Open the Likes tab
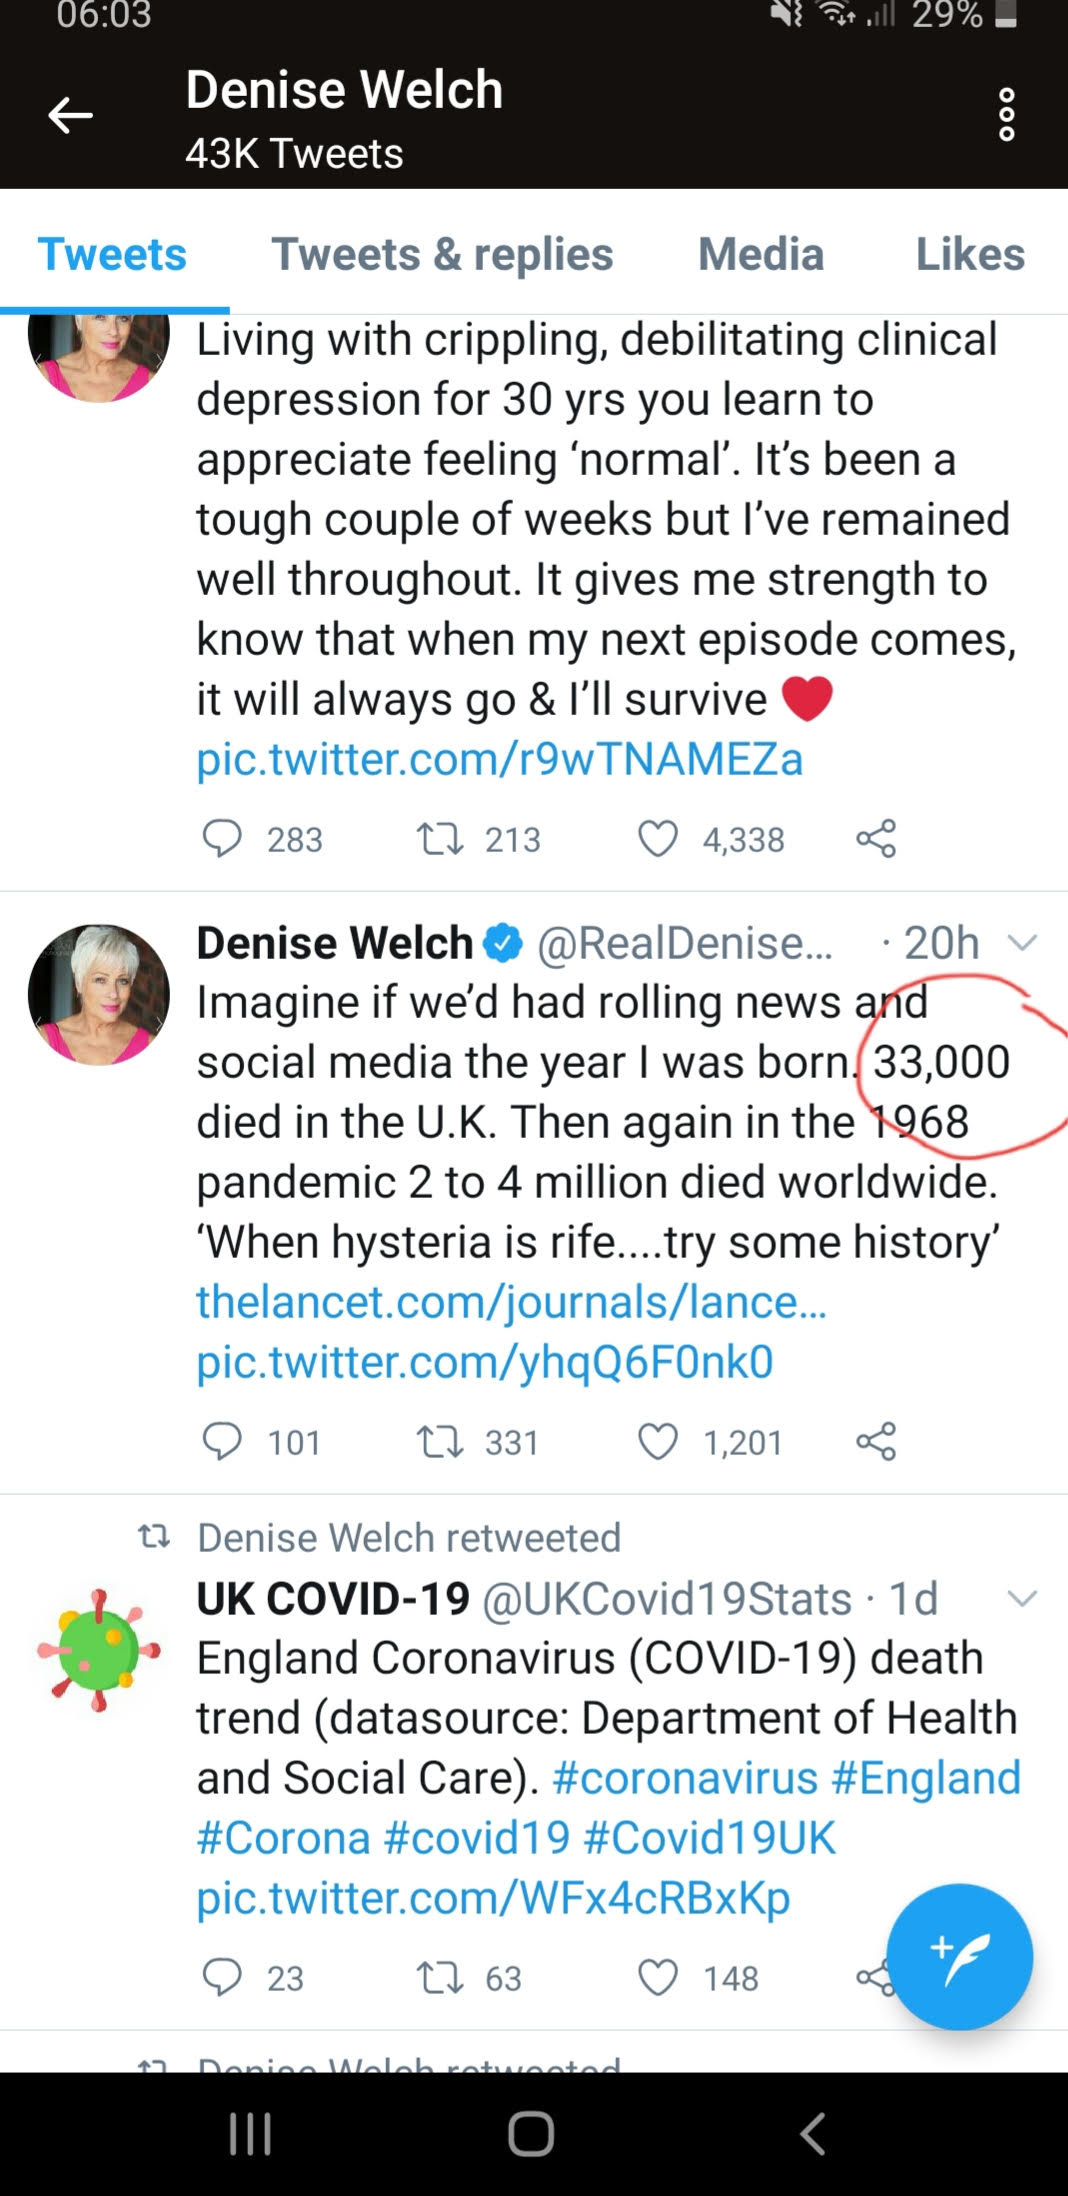Viewport: 1068px width, 2196px height. coord(970,254)
